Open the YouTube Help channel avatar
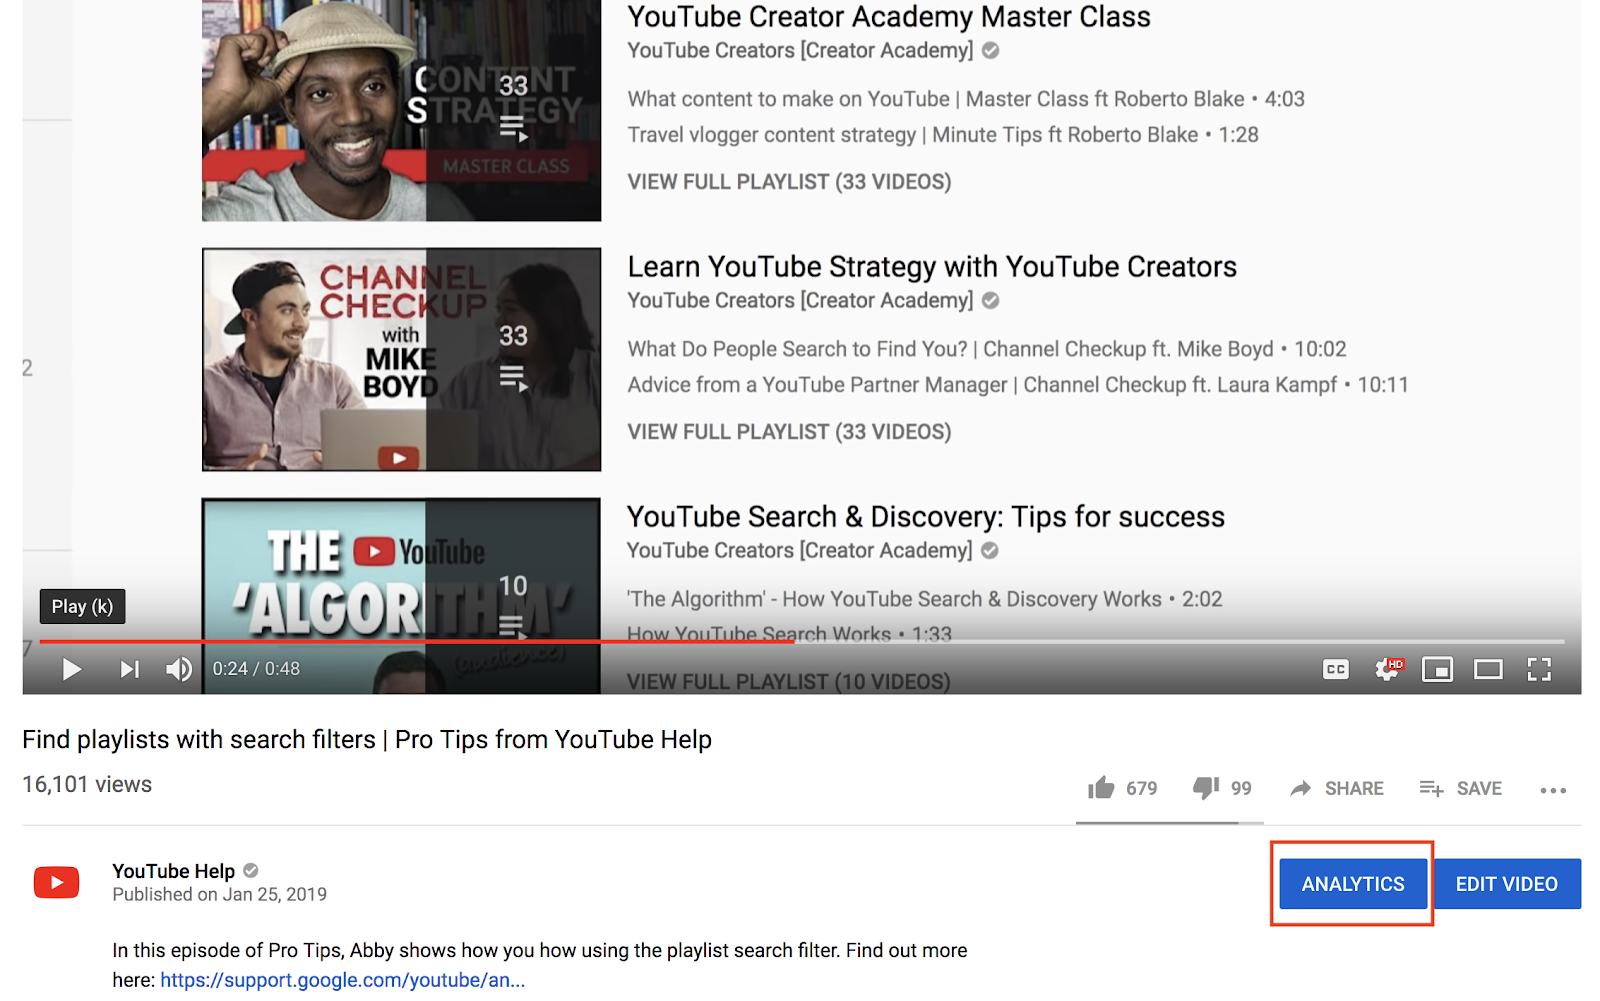Screen dimensions: 1600x1001 [x=56, y=882]
